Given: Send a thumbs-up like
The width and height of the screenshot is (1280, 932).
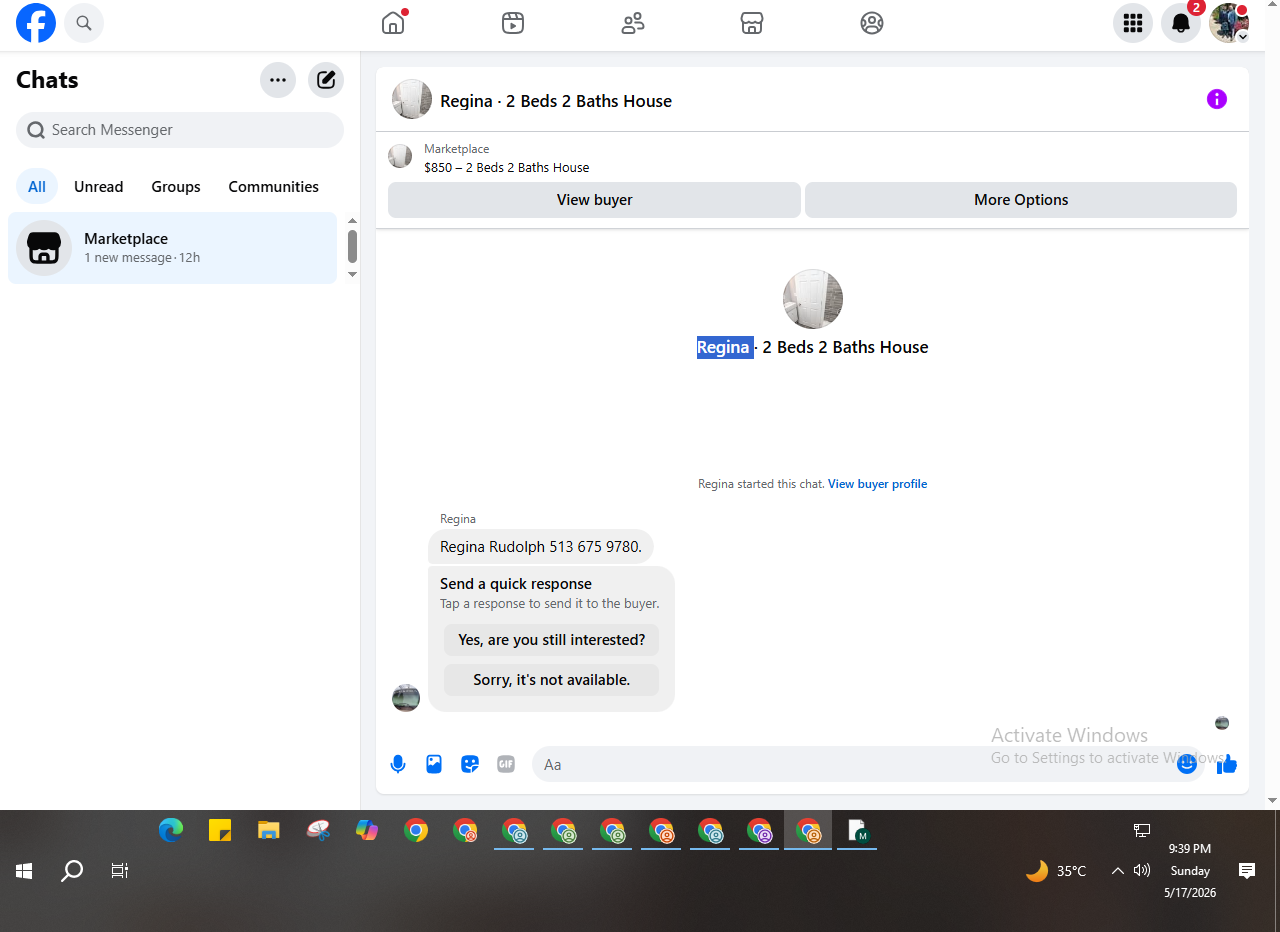Looking at the screenshot, I should (x=1227, y=764).
